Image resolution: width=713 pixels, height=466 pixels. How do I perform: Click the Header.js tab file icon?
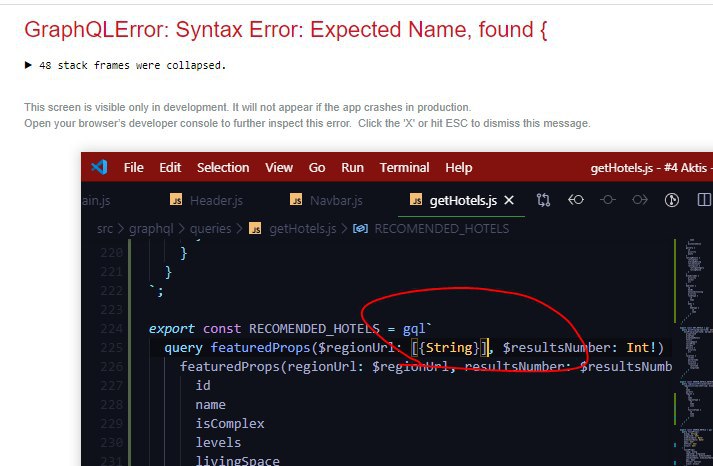pyautogui.click(x=176, y=200)
